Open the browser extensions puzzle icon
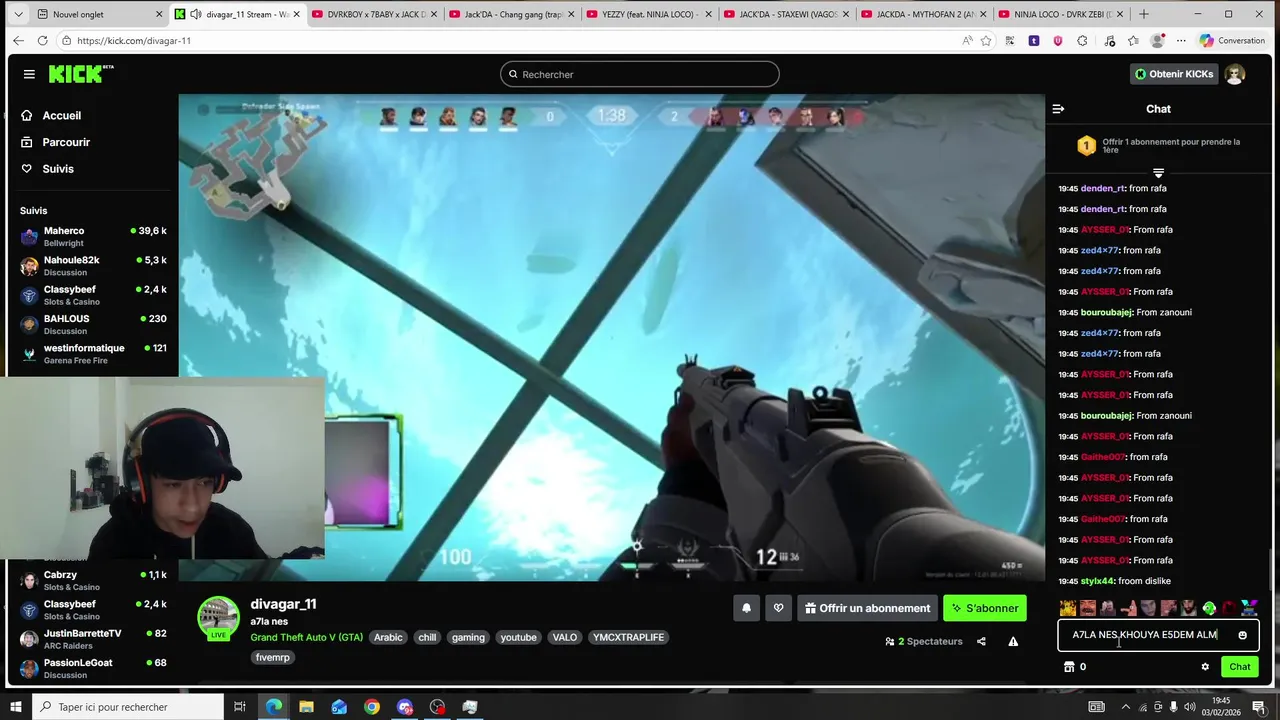 click(x=1082, y=41)
